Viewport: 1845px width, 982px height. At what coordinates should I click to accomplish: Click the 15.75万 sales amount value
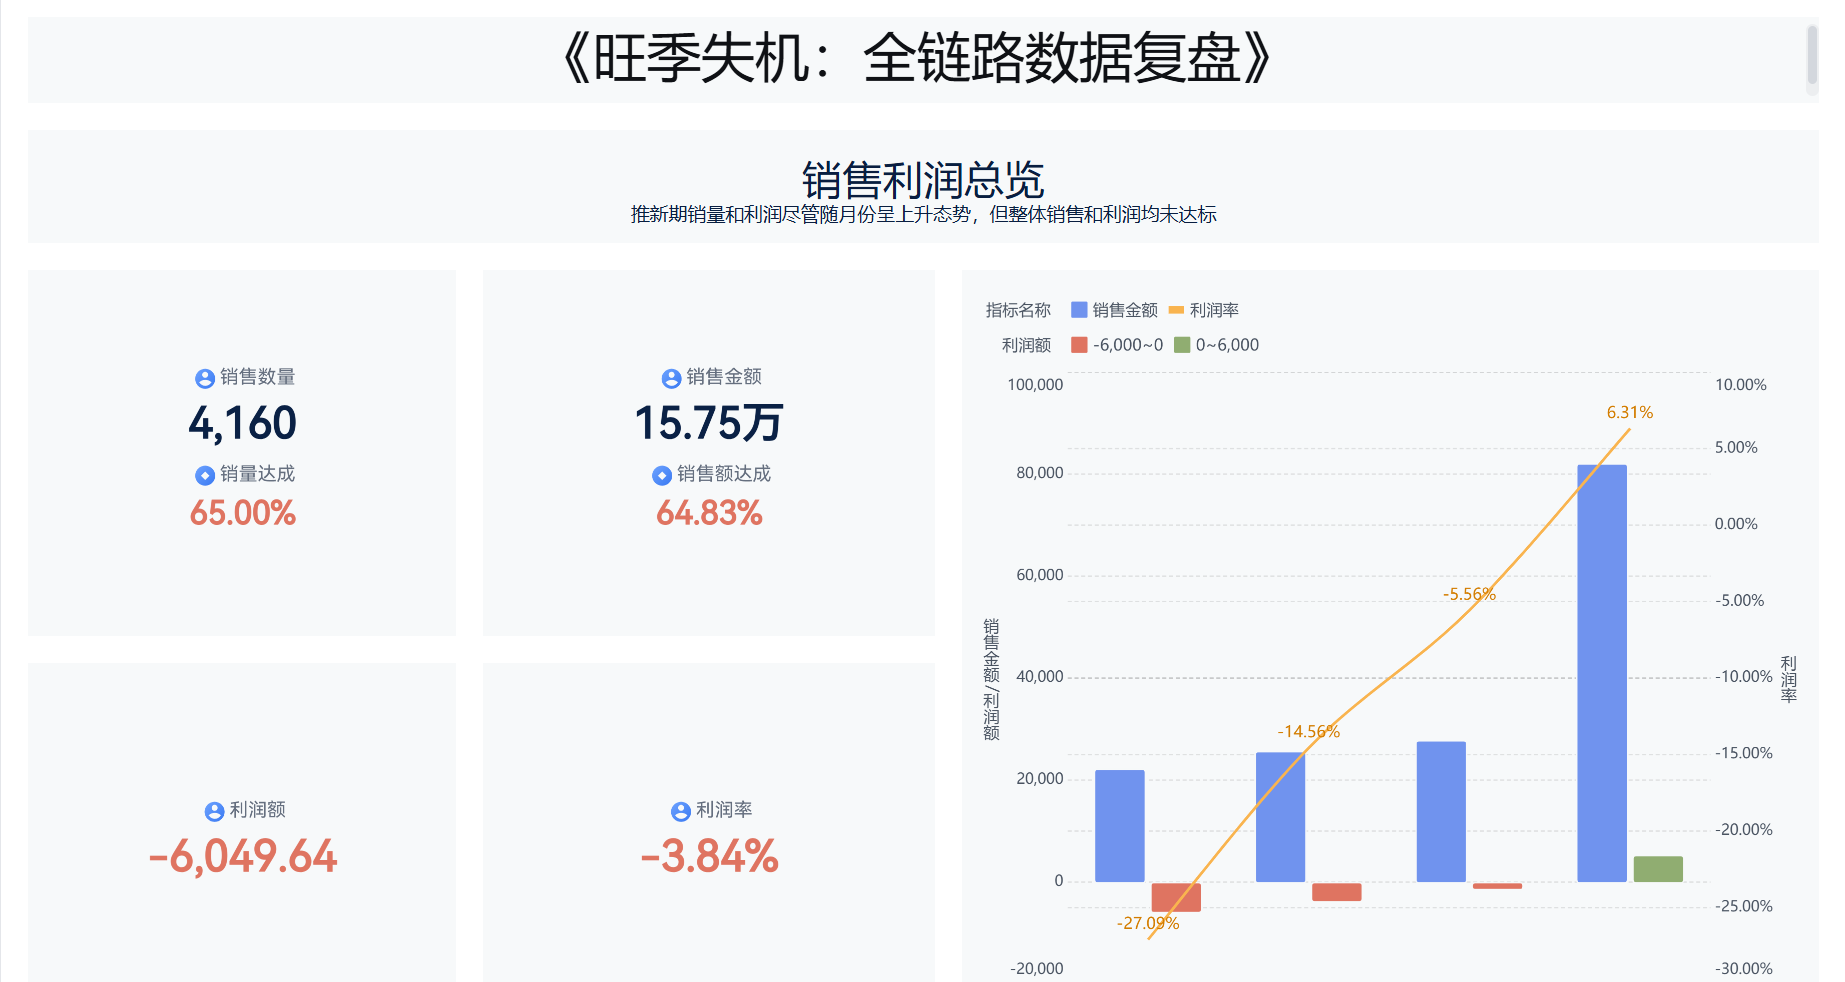pyautogui.click(x=708, y=423)
